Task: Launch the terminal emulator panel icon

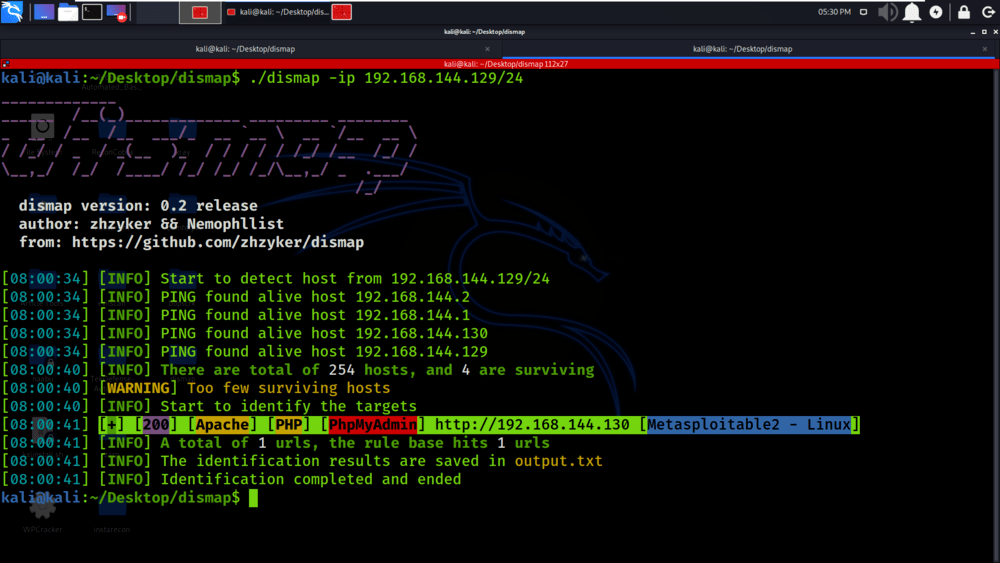Action: pyautogui.click(x=92, y=11)
